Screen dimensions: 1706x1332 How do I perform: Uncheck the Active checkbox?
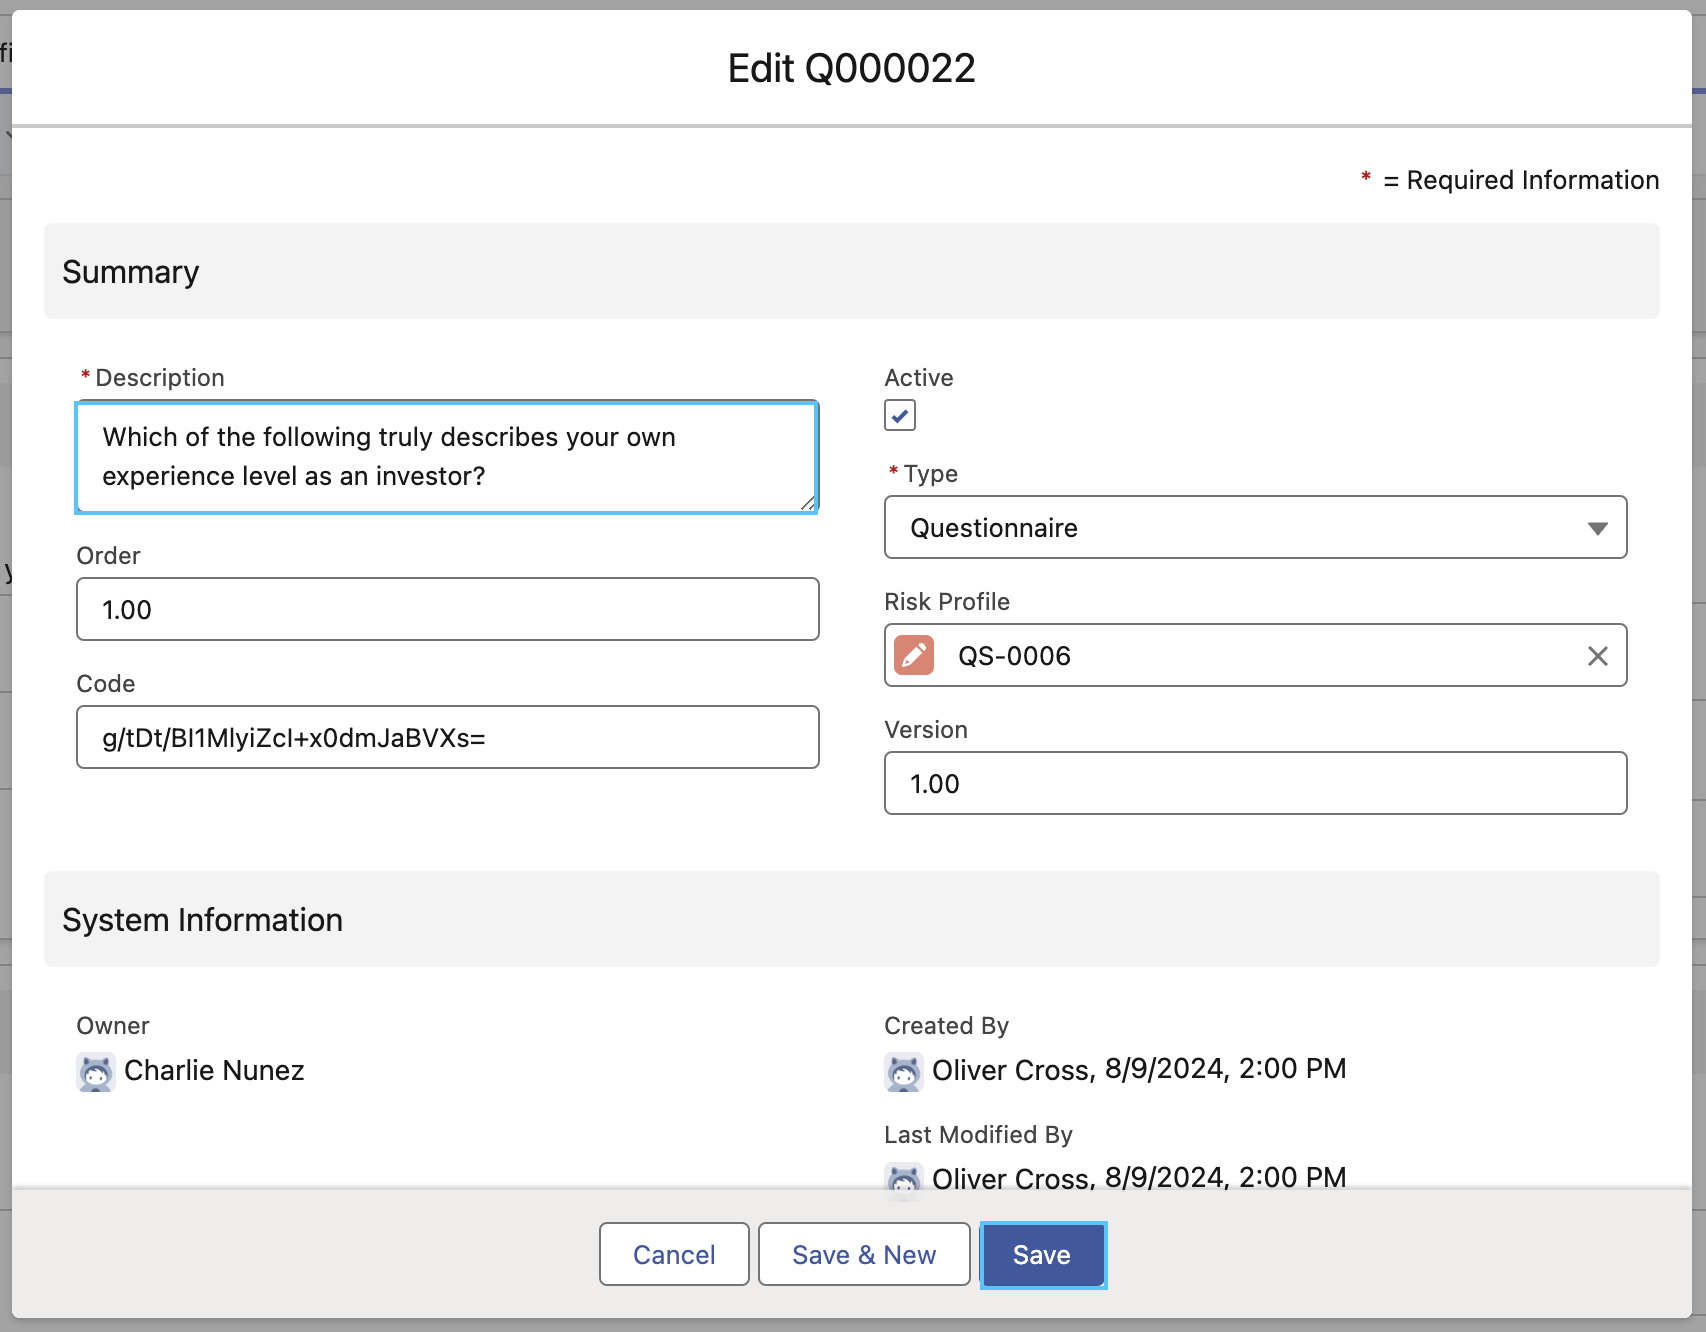(900, 415)
